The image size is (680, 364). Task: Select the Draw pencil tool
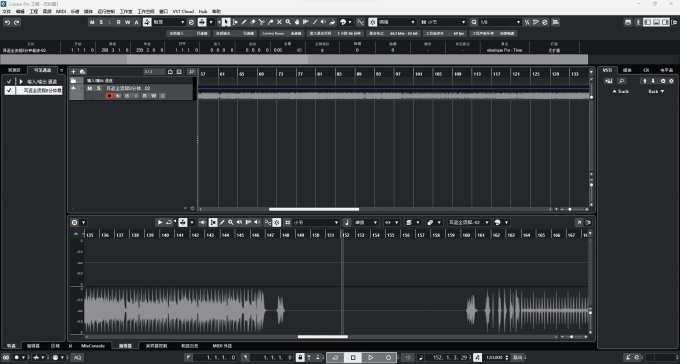[x=244, y=22]
